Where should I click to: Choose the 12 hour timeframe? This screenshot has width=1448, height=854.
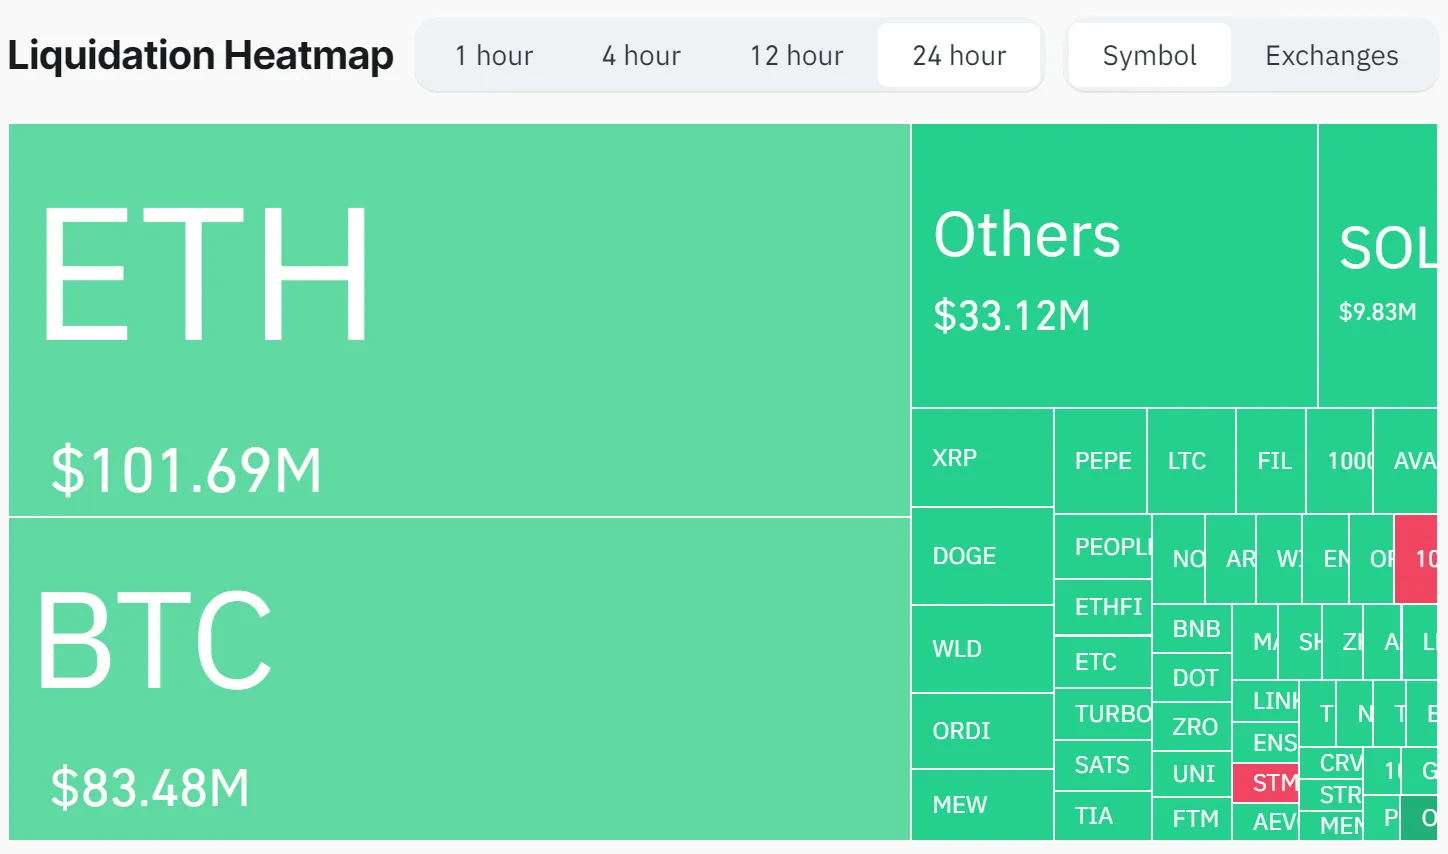point(796,56)
